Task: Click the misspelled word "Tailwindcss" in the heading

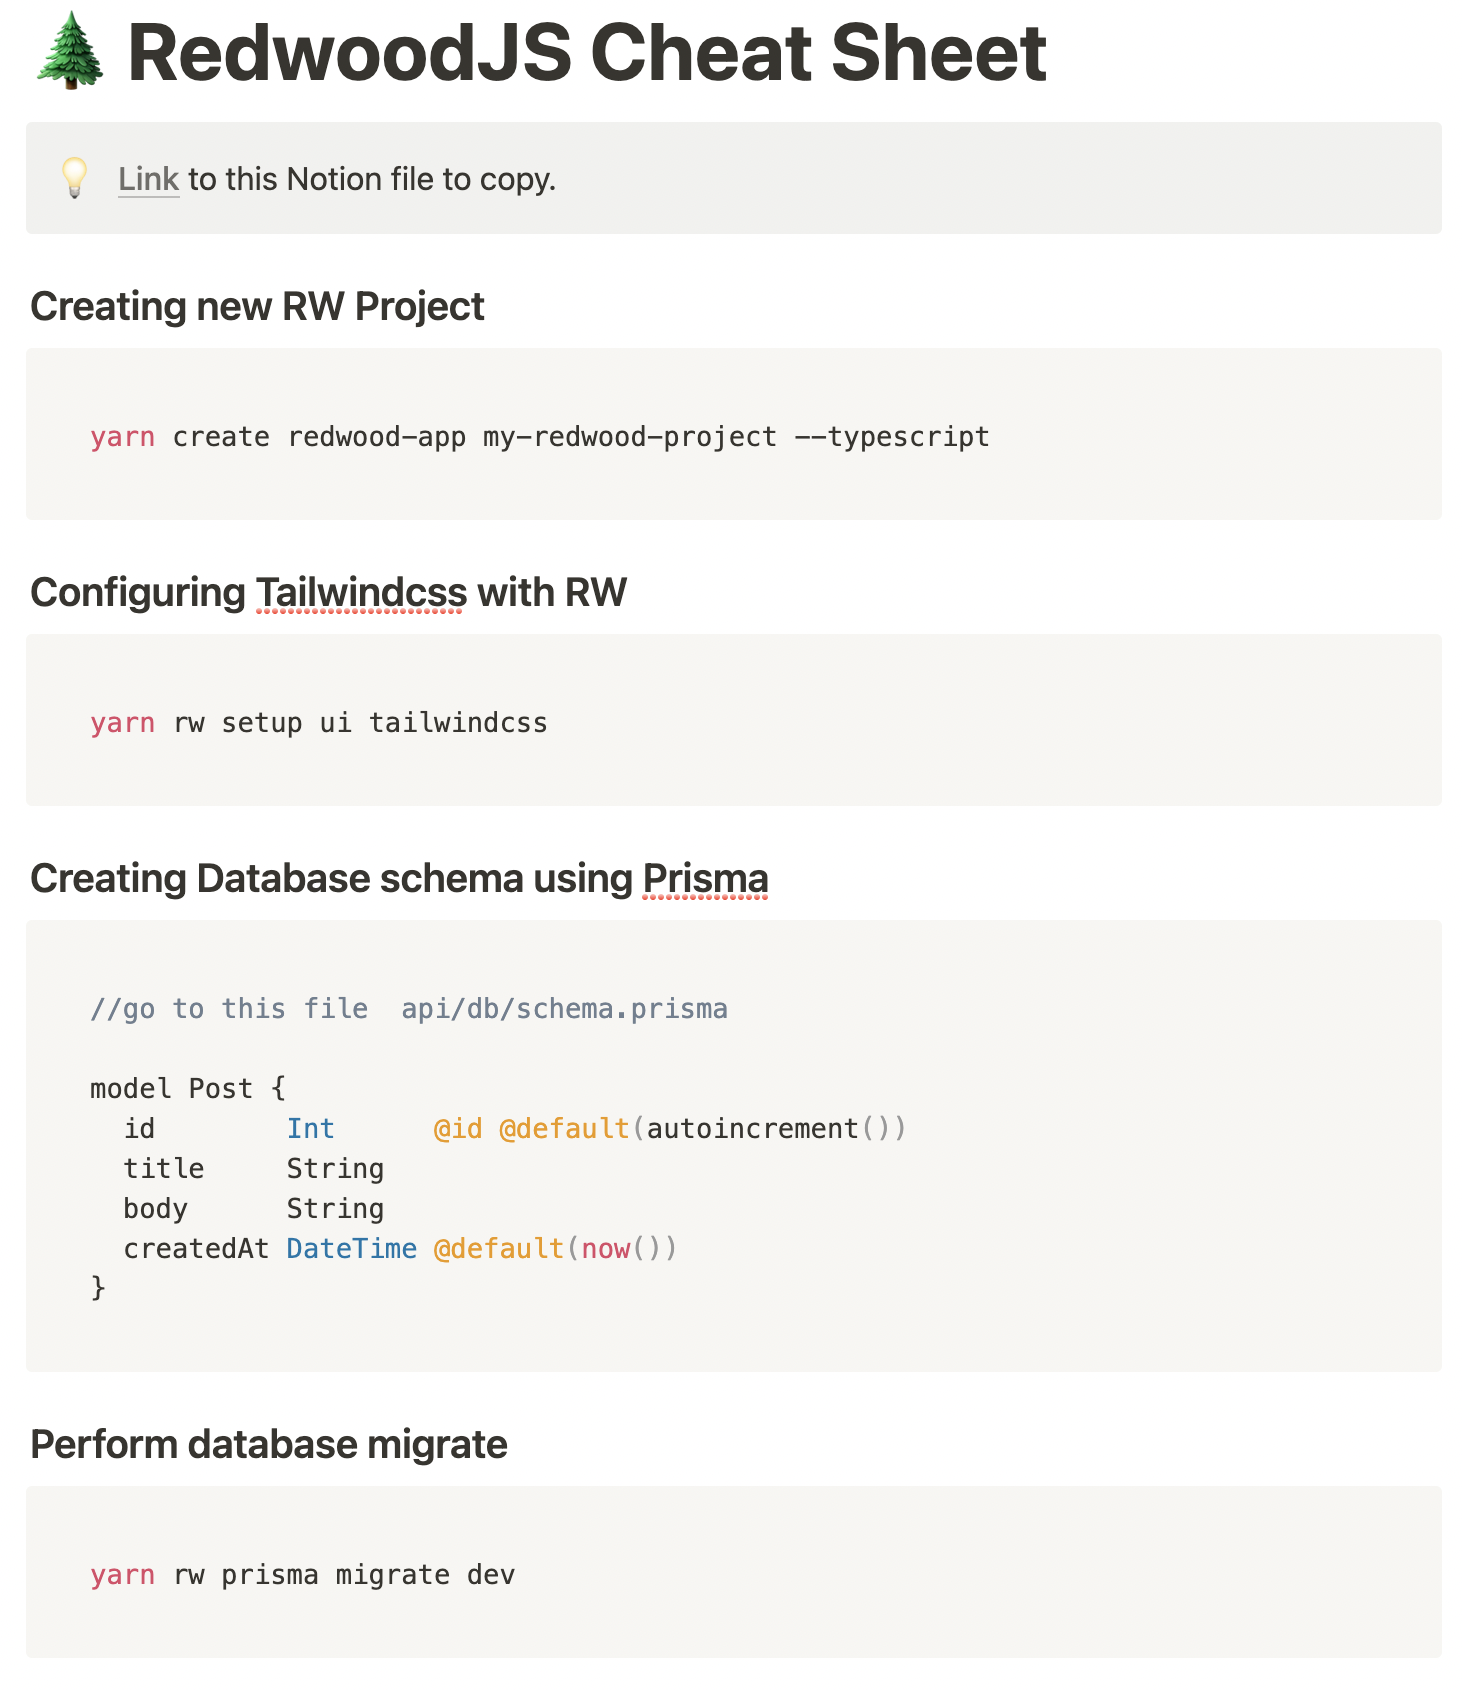Action: tap(361, 592)
